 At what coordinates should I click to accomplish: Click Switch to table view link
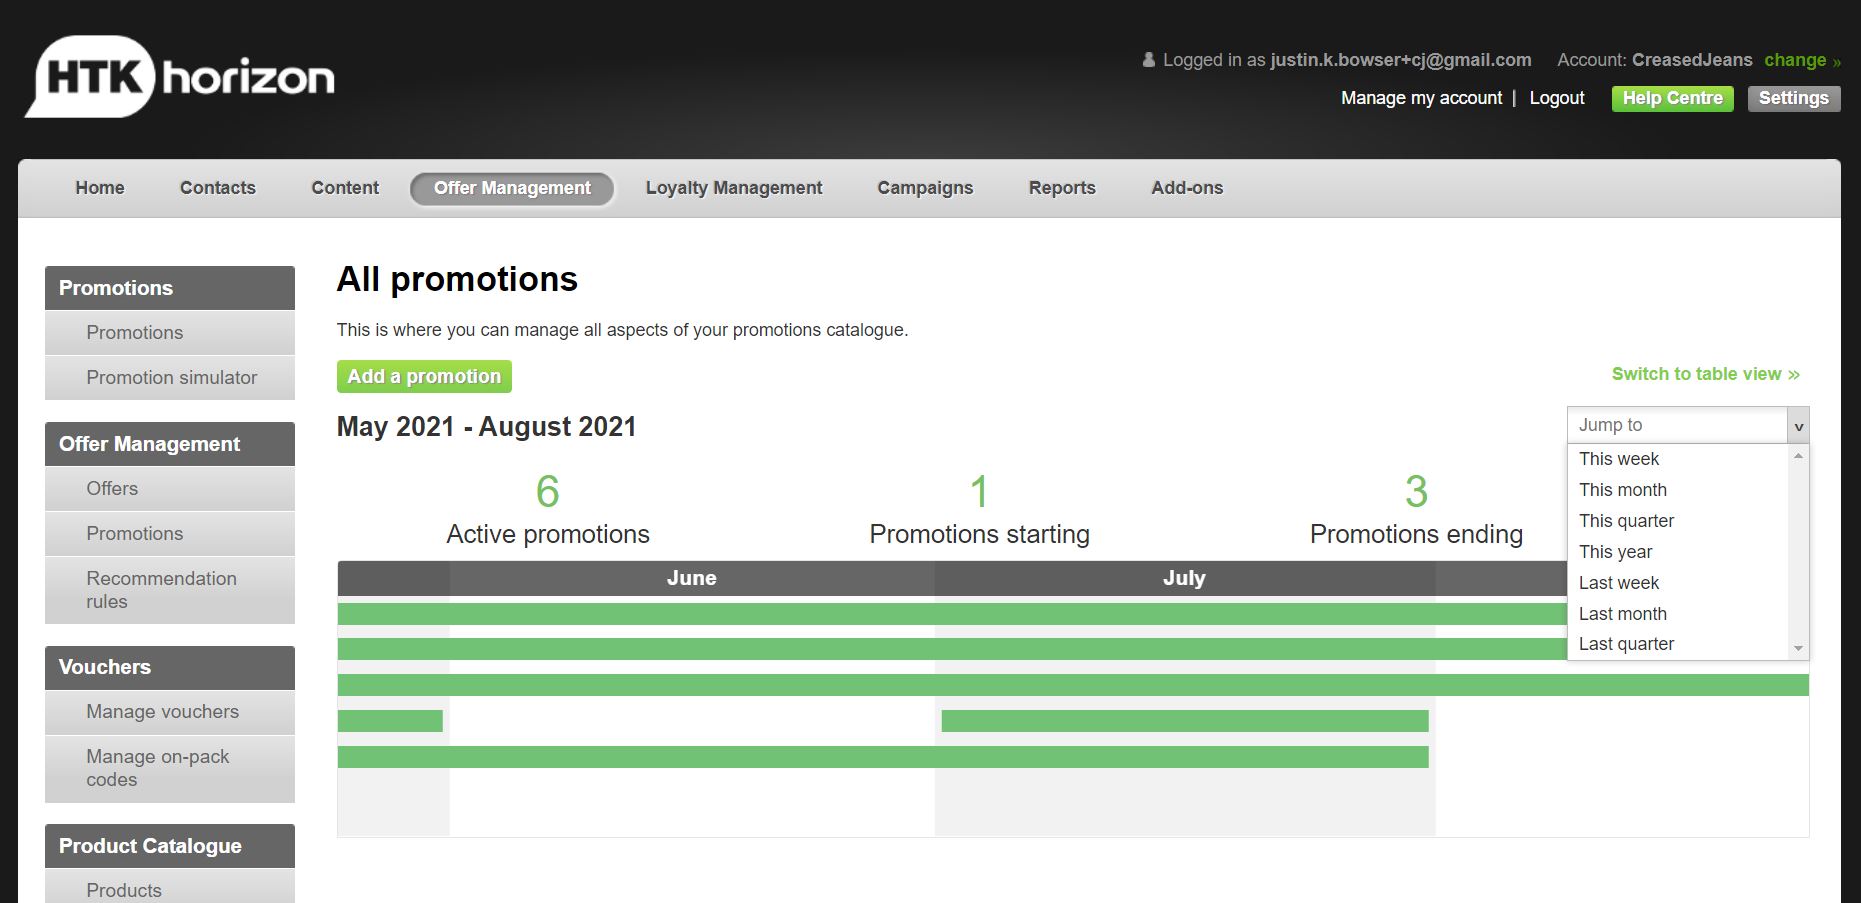point(1705,374)
